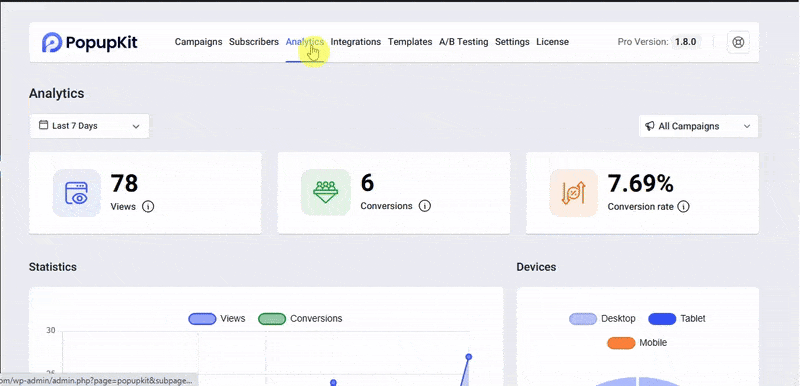Toggle the Views legend in Statistics chart
The image size is (800, 386).
(217, 319)
